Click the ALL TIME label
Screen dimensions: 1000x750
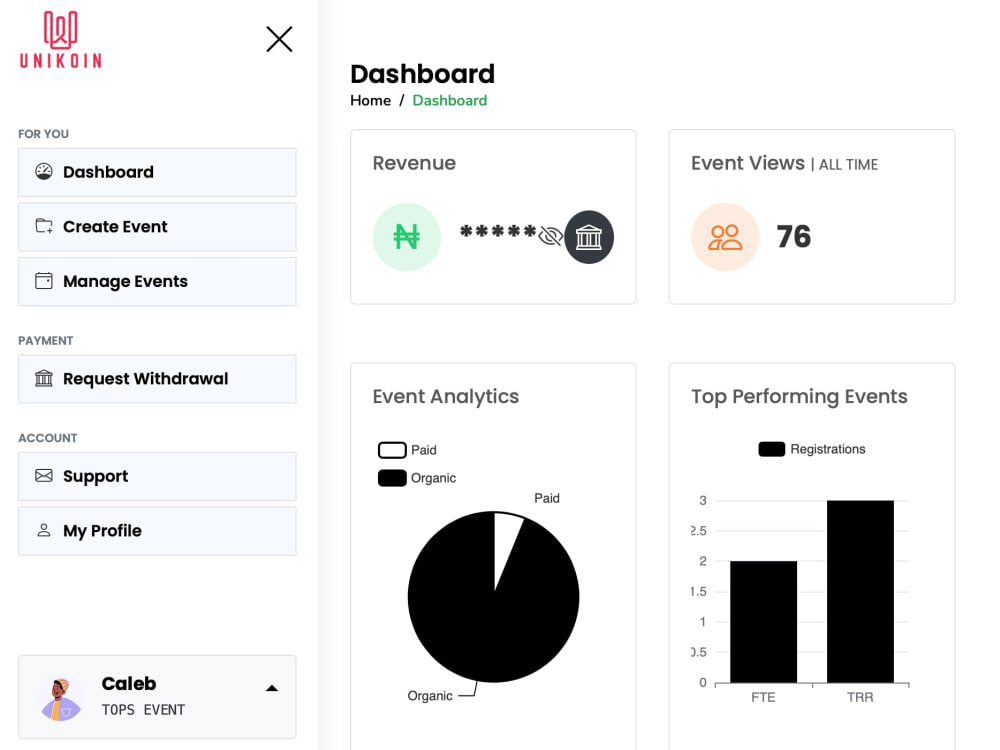point(848,165)
